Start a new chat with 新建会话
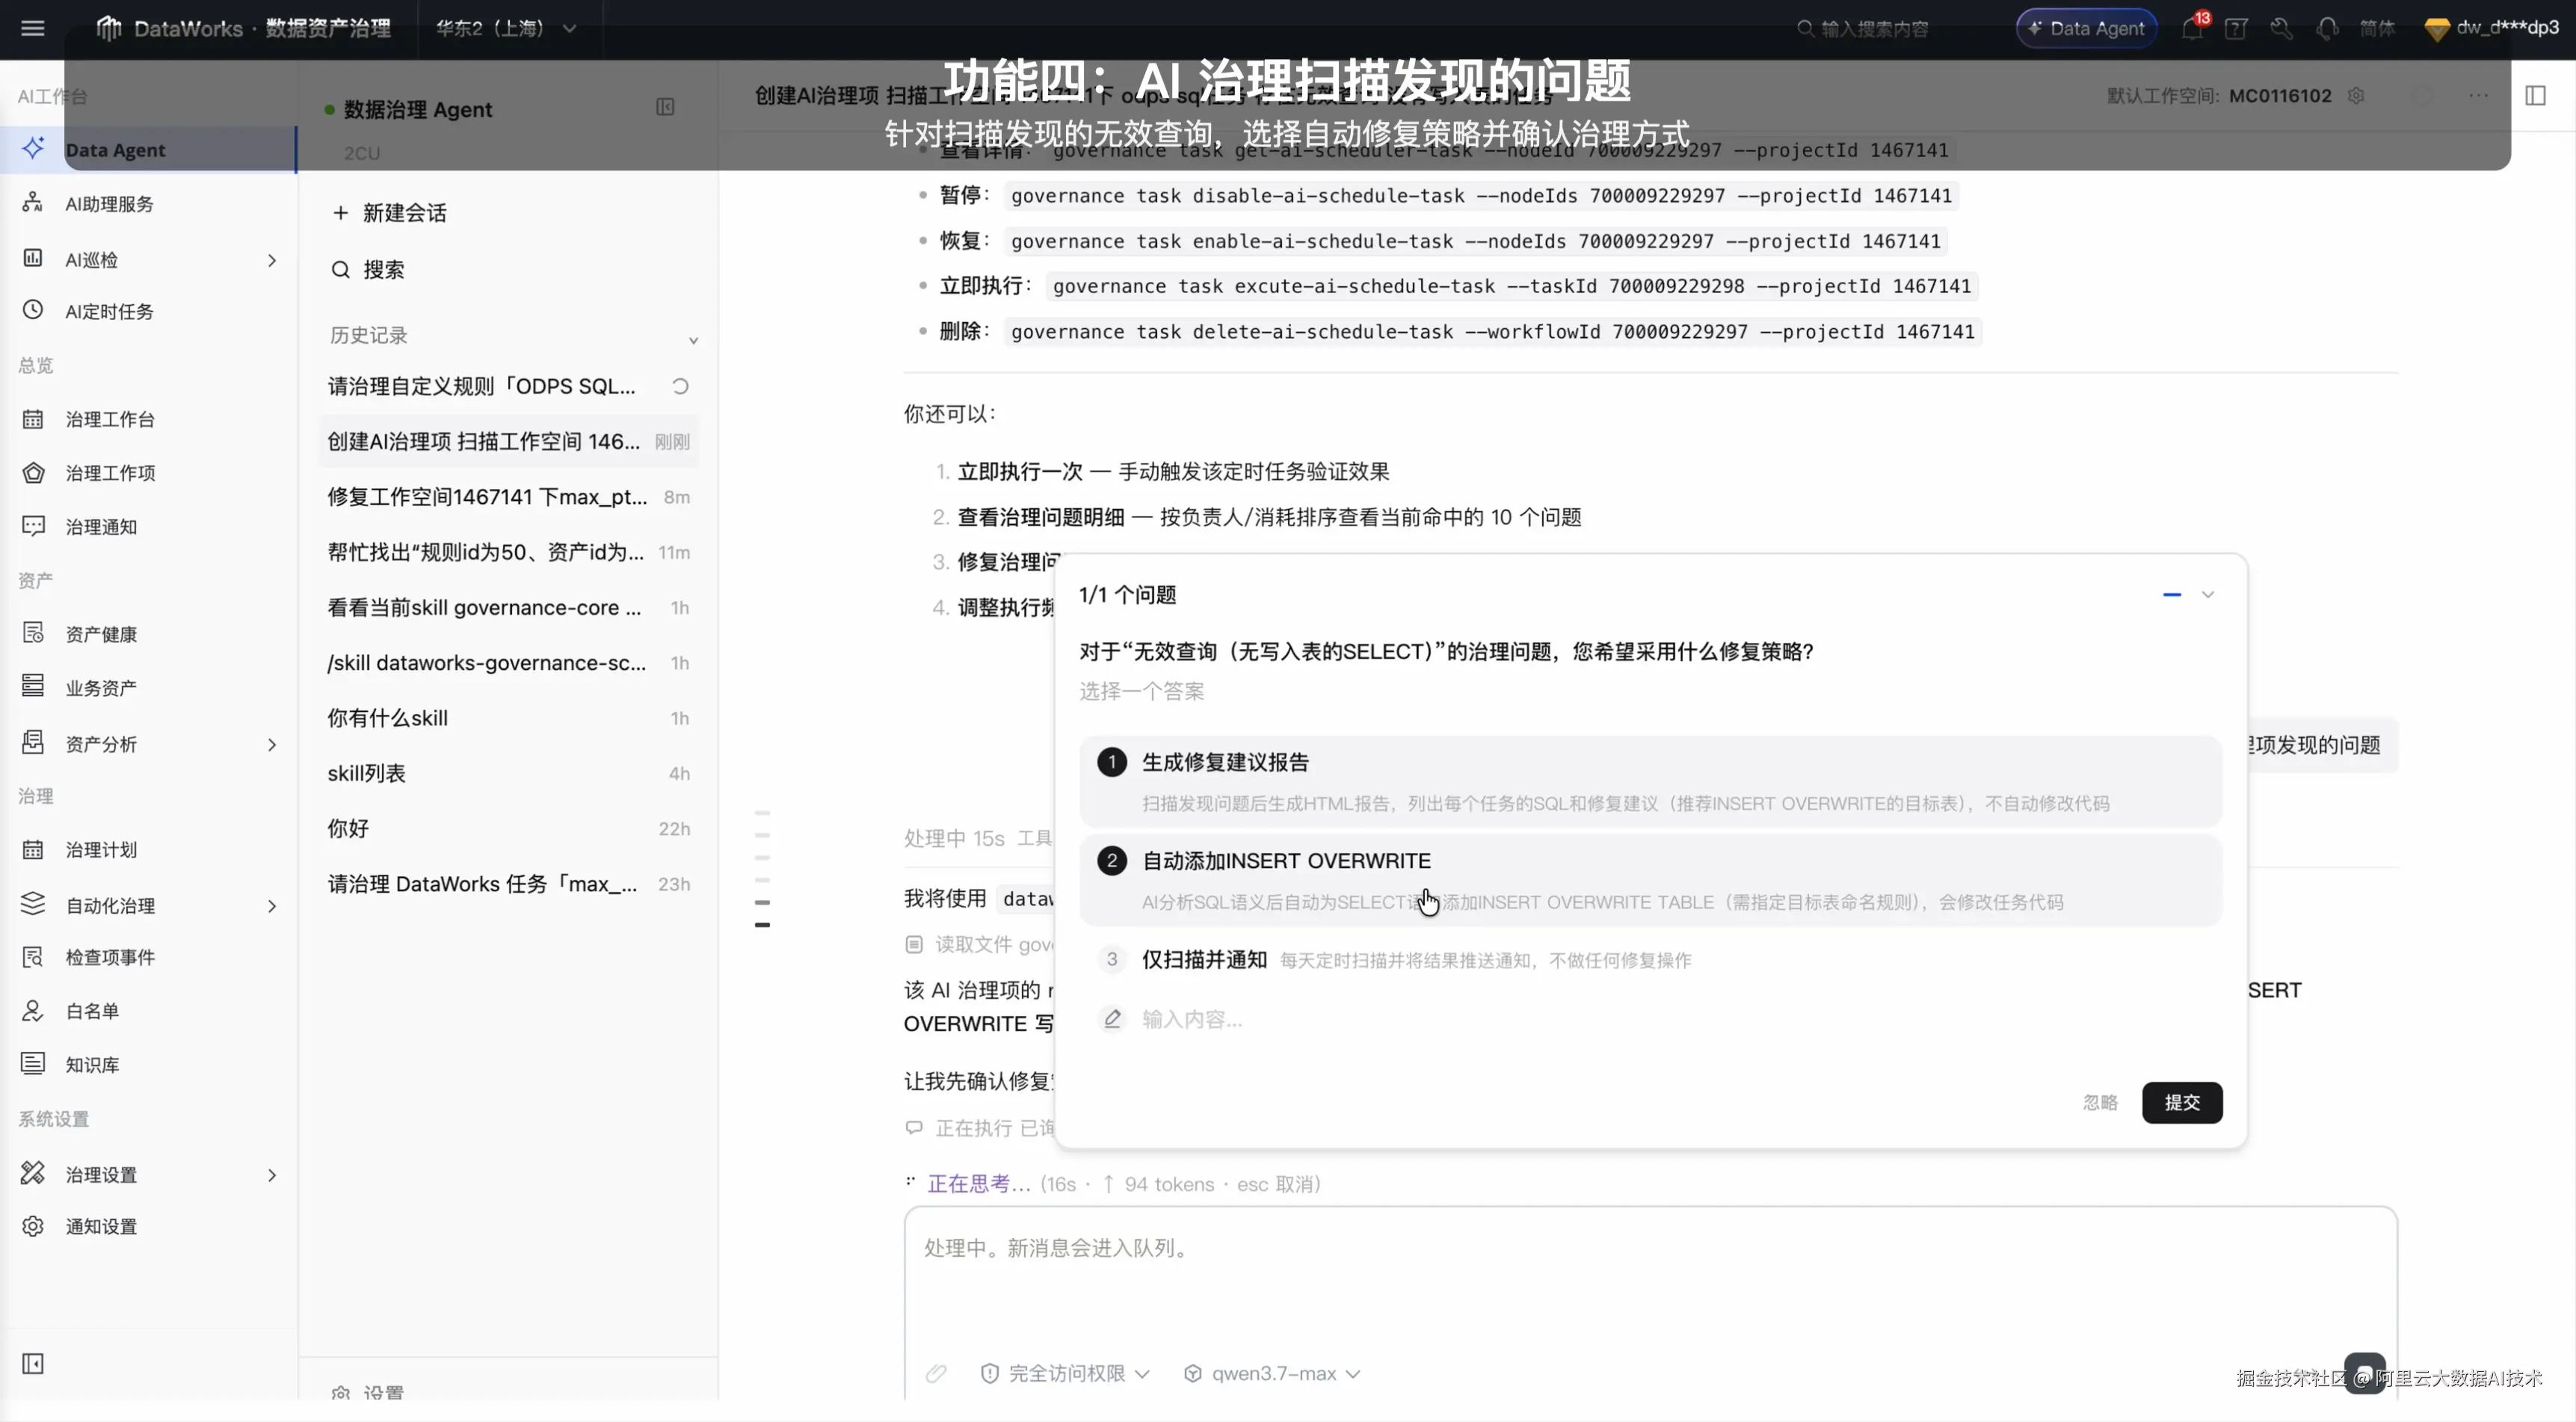Image resolution: width=2576 pixels, height=1422 pixels. pyautogui.click(x=390, y=213)
